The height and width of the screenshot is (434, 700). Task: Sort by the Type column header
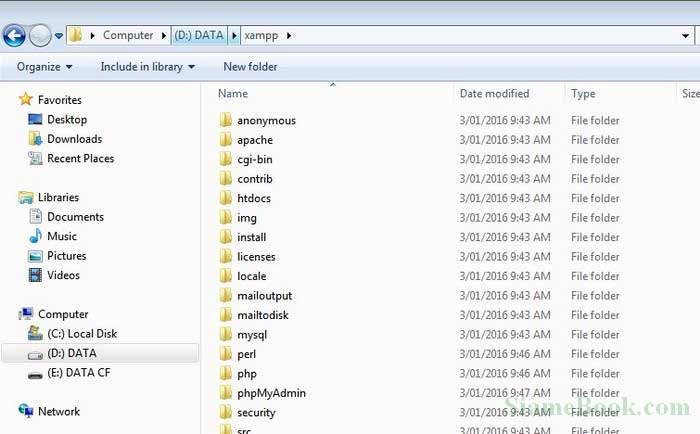583,94
